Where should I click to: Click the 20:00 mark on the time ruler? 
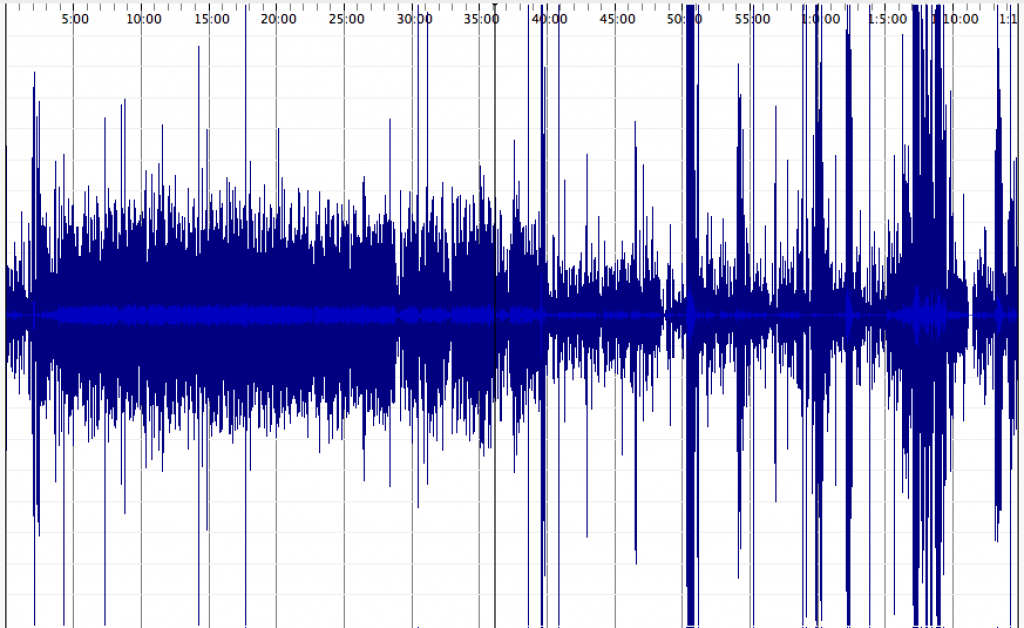coord(279,19)
